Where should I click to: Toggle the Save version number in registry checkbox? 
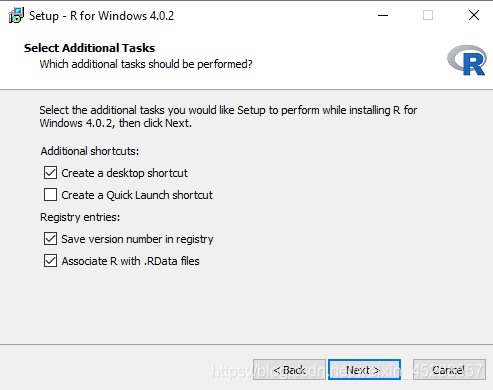click(50, 239)
